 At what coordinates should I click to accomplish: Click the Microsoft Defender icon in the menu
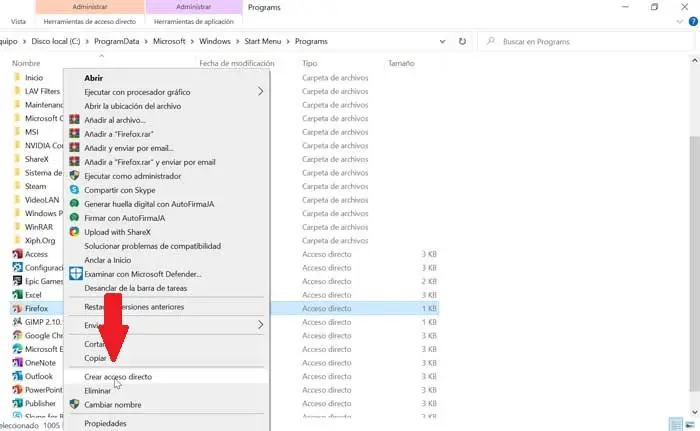[75, 274]
